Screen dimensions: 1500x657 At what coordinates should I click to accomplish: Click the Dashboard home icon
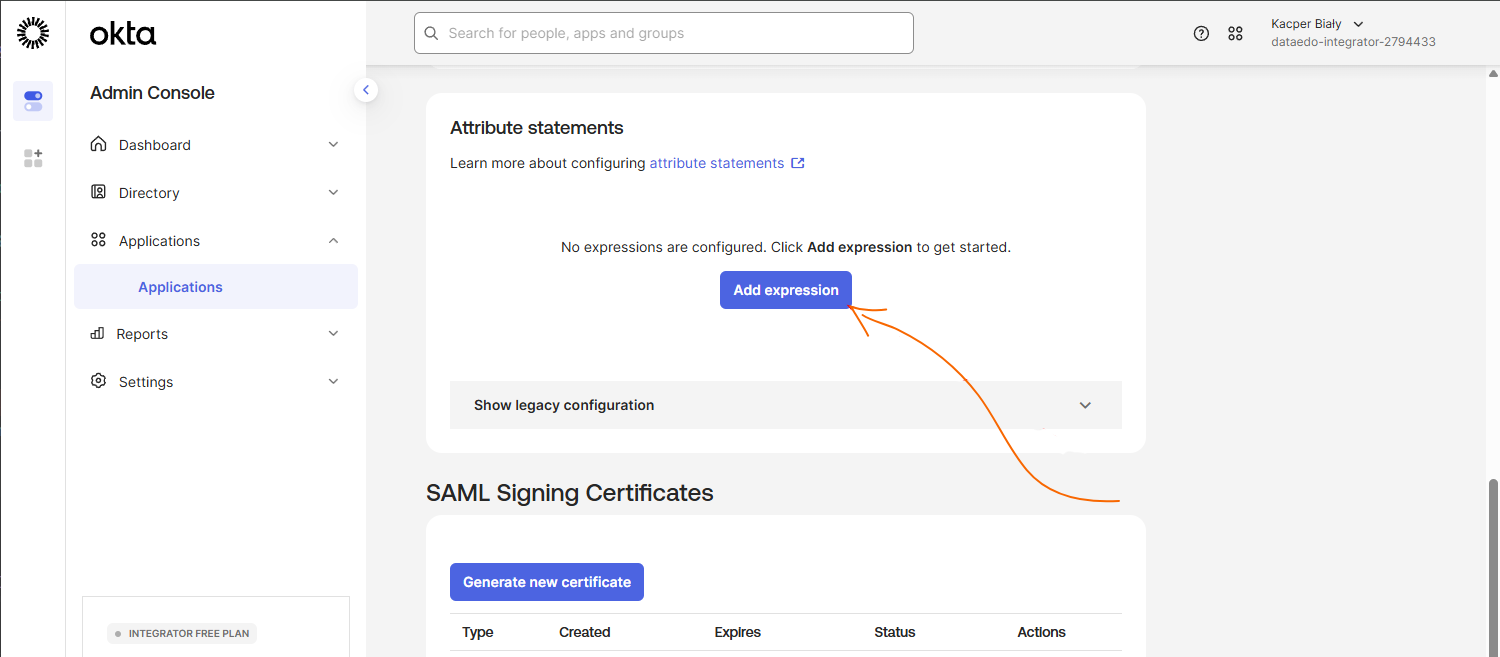(98, 144)
